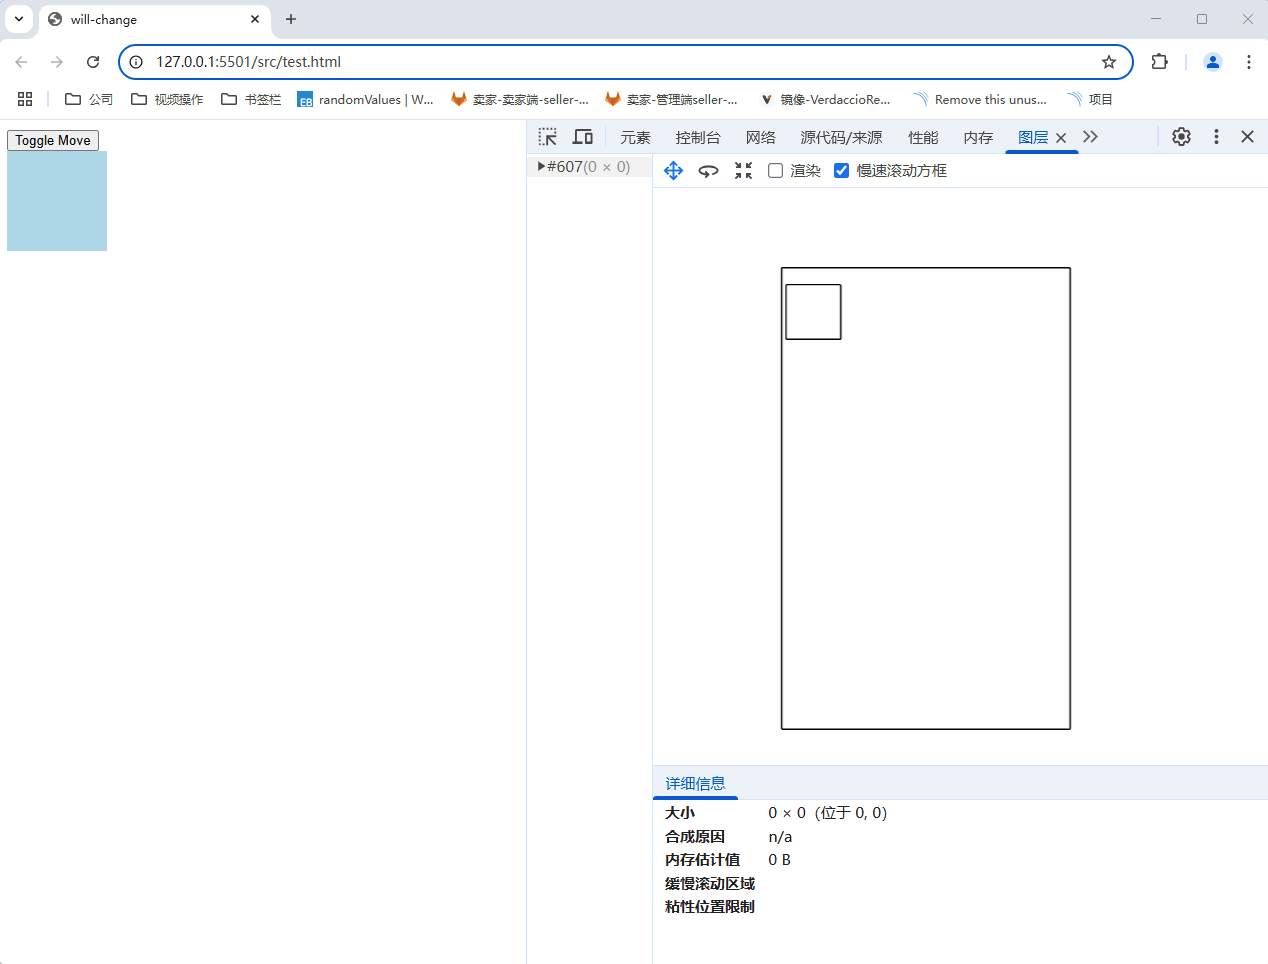
Task: Click the browser back arrow
Action: 21,62
